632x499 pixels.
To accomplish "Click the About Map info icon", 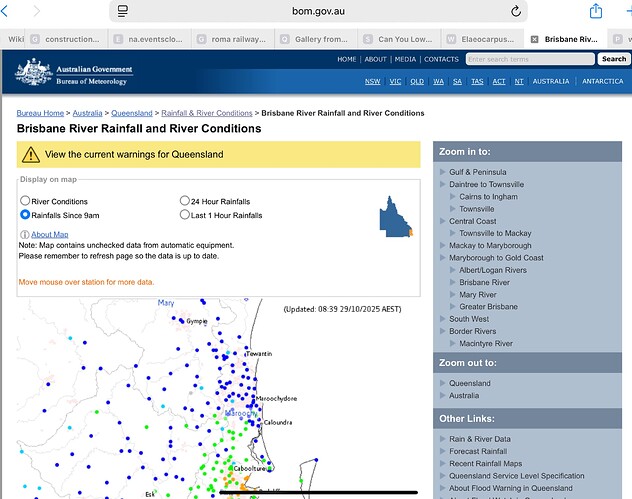I will click(25, 235).
